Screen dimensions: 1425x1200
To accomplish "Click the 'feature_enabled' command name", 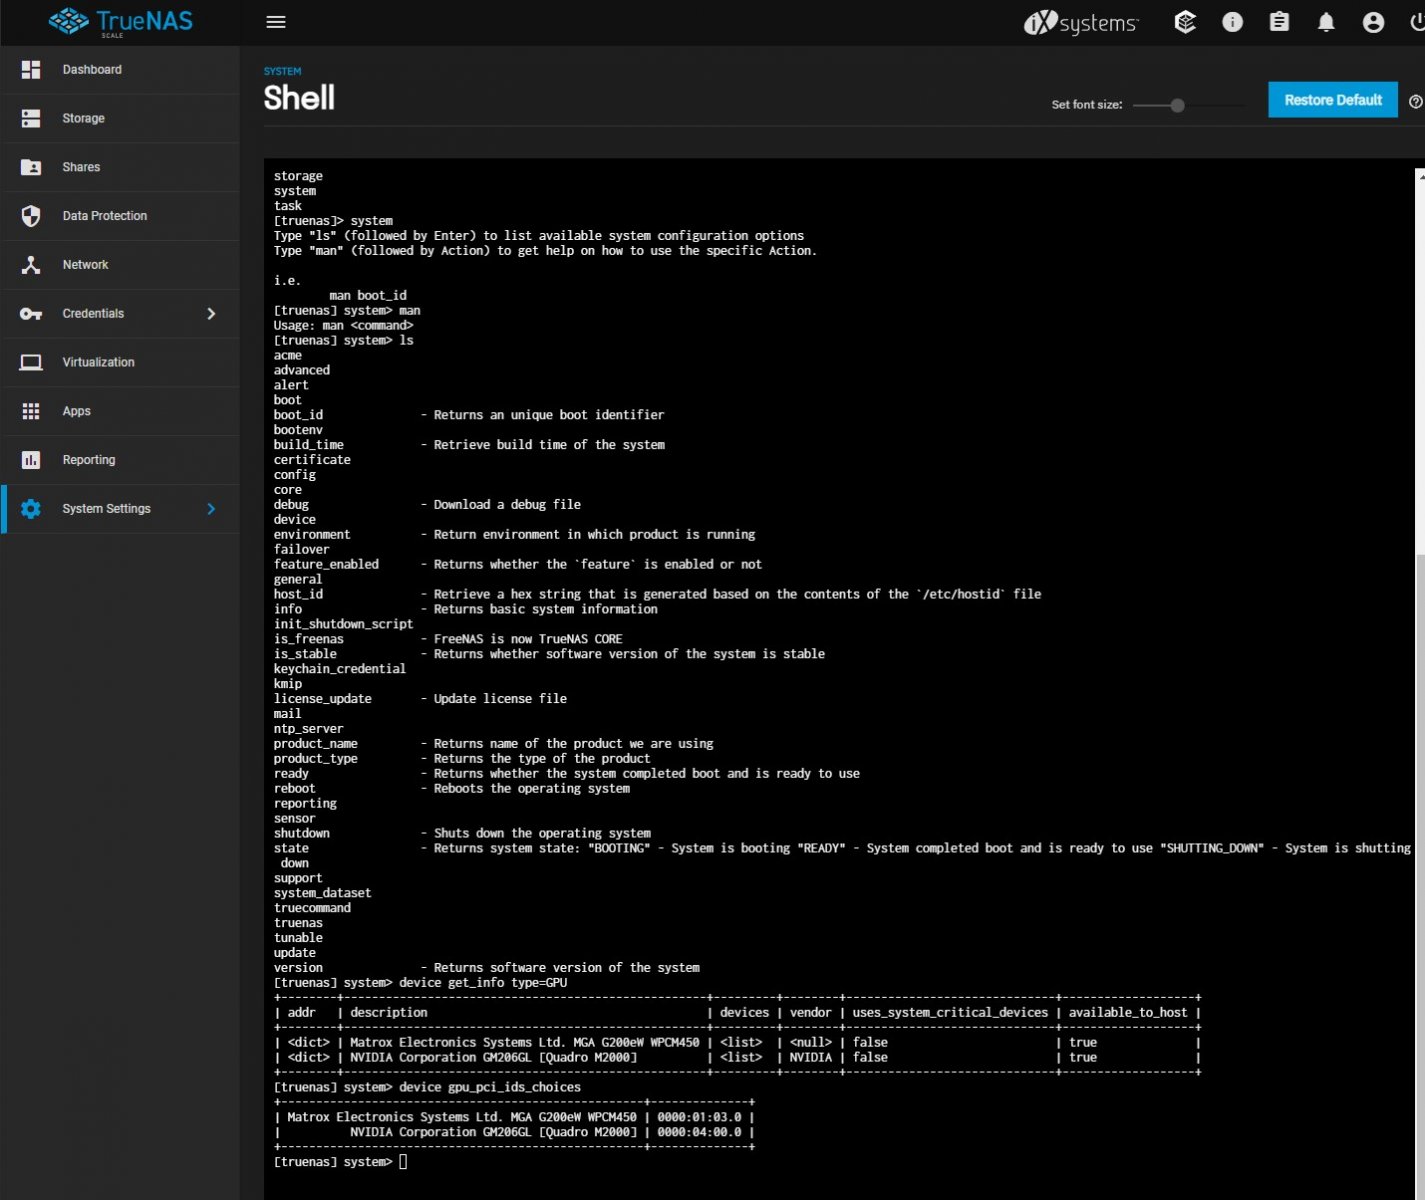I will tap(326, 564).
